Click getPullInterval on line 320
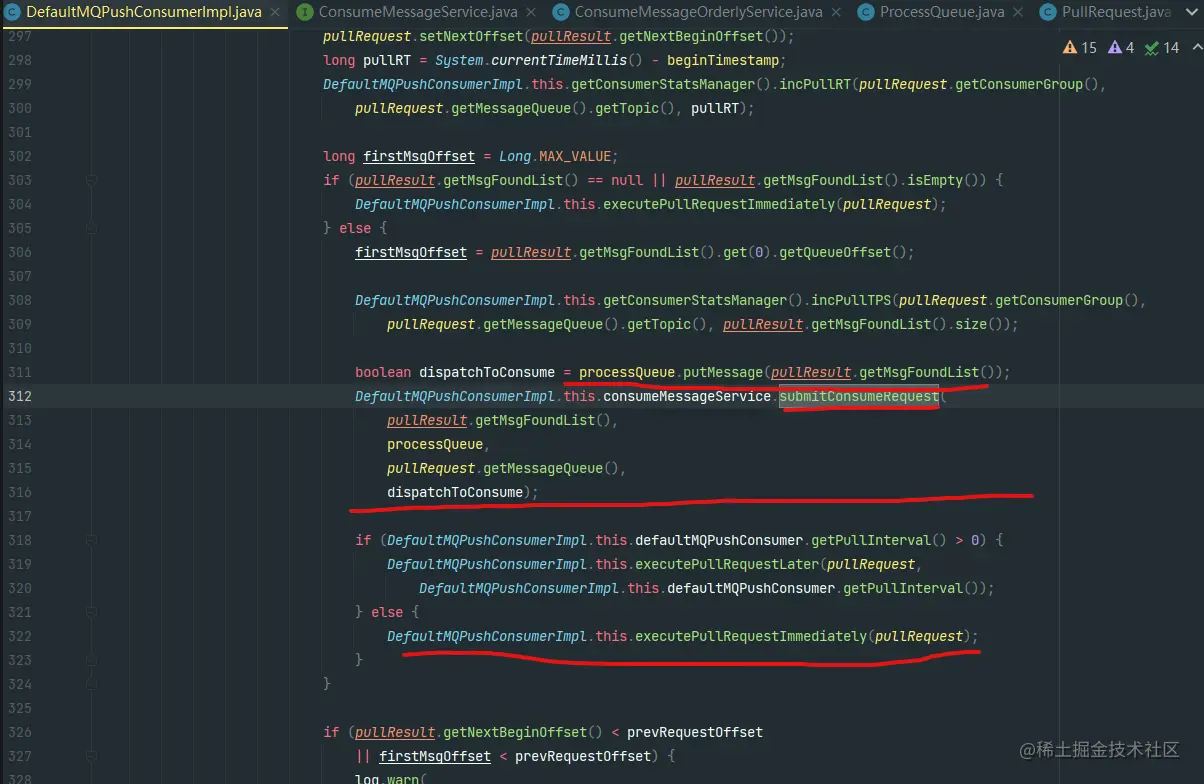1204x784 pixels. click(x=903, y=588)
